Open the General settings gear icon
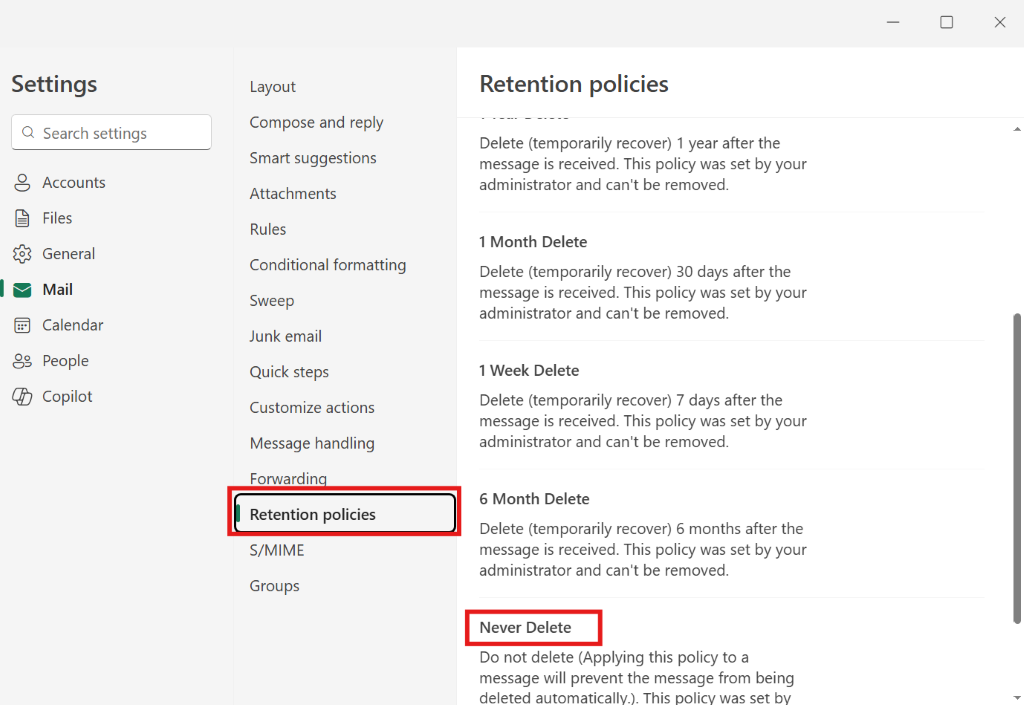 click(x=22, y=253)
